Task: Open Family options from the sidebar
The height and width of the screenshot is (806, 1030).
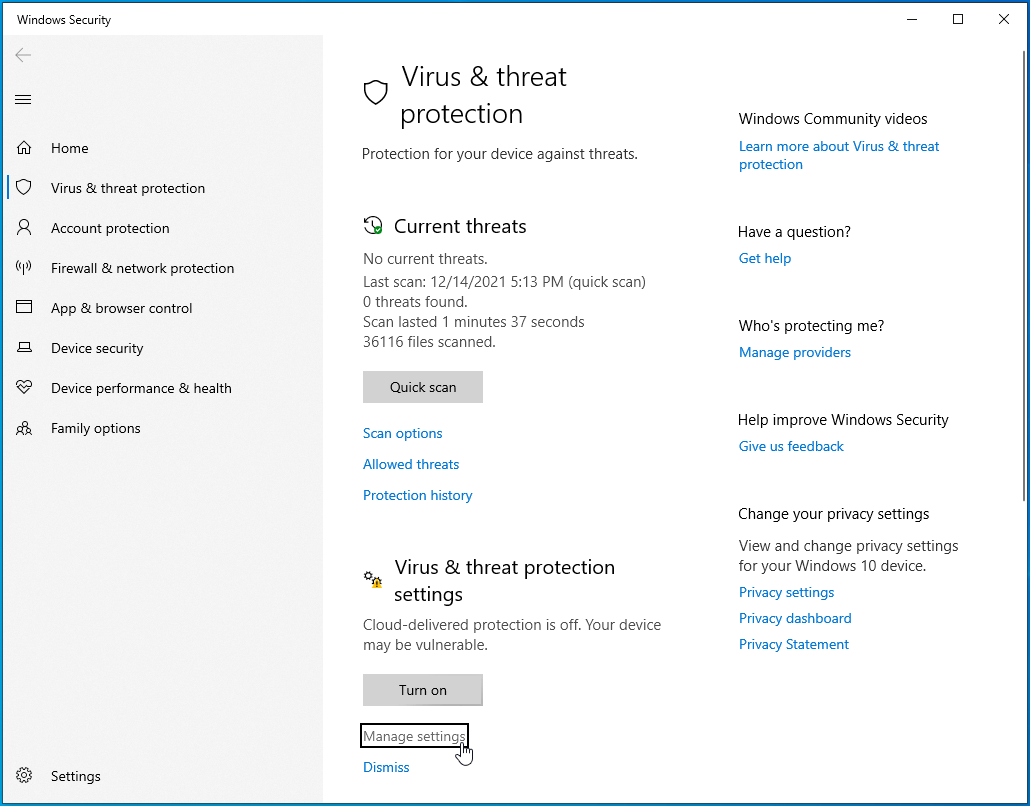Action: [95, 427]
